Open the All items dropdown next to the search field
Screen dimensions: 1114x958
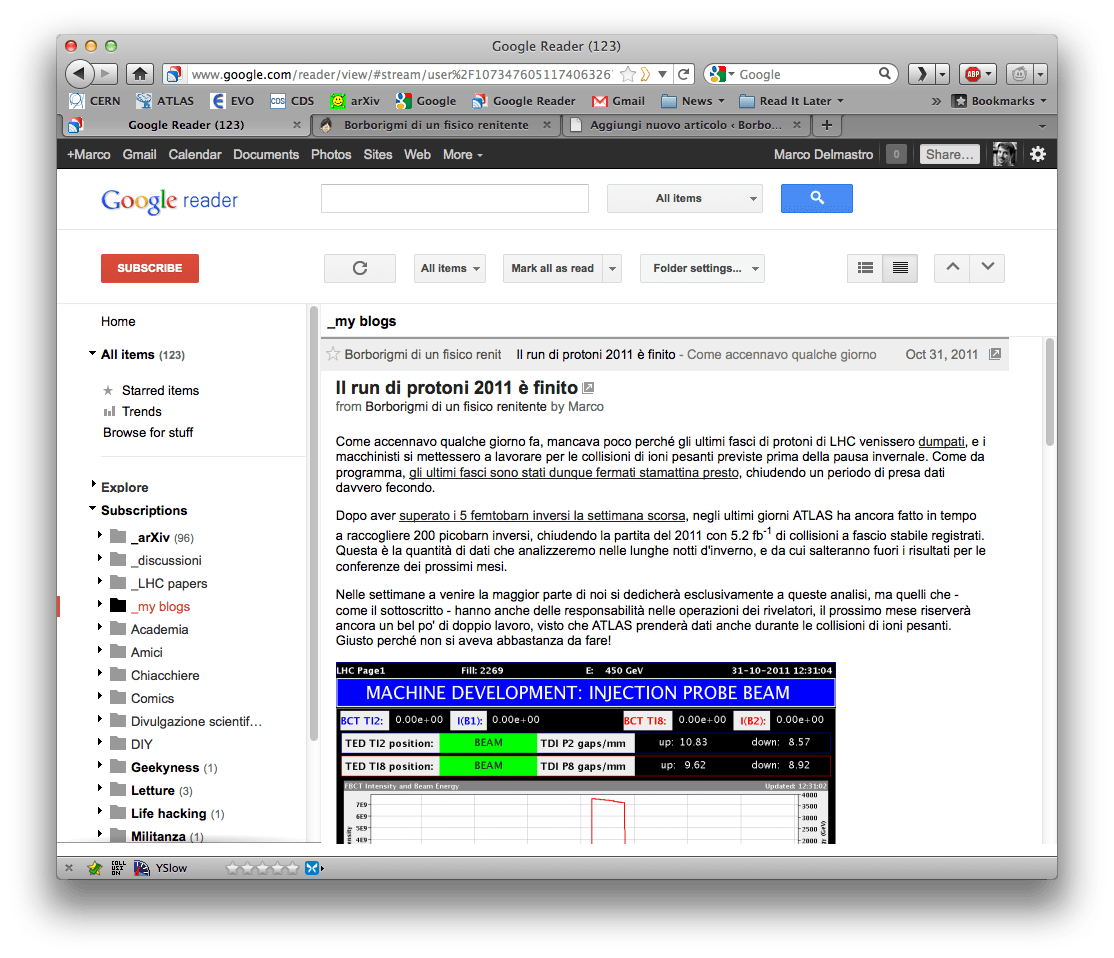point(685,198)
